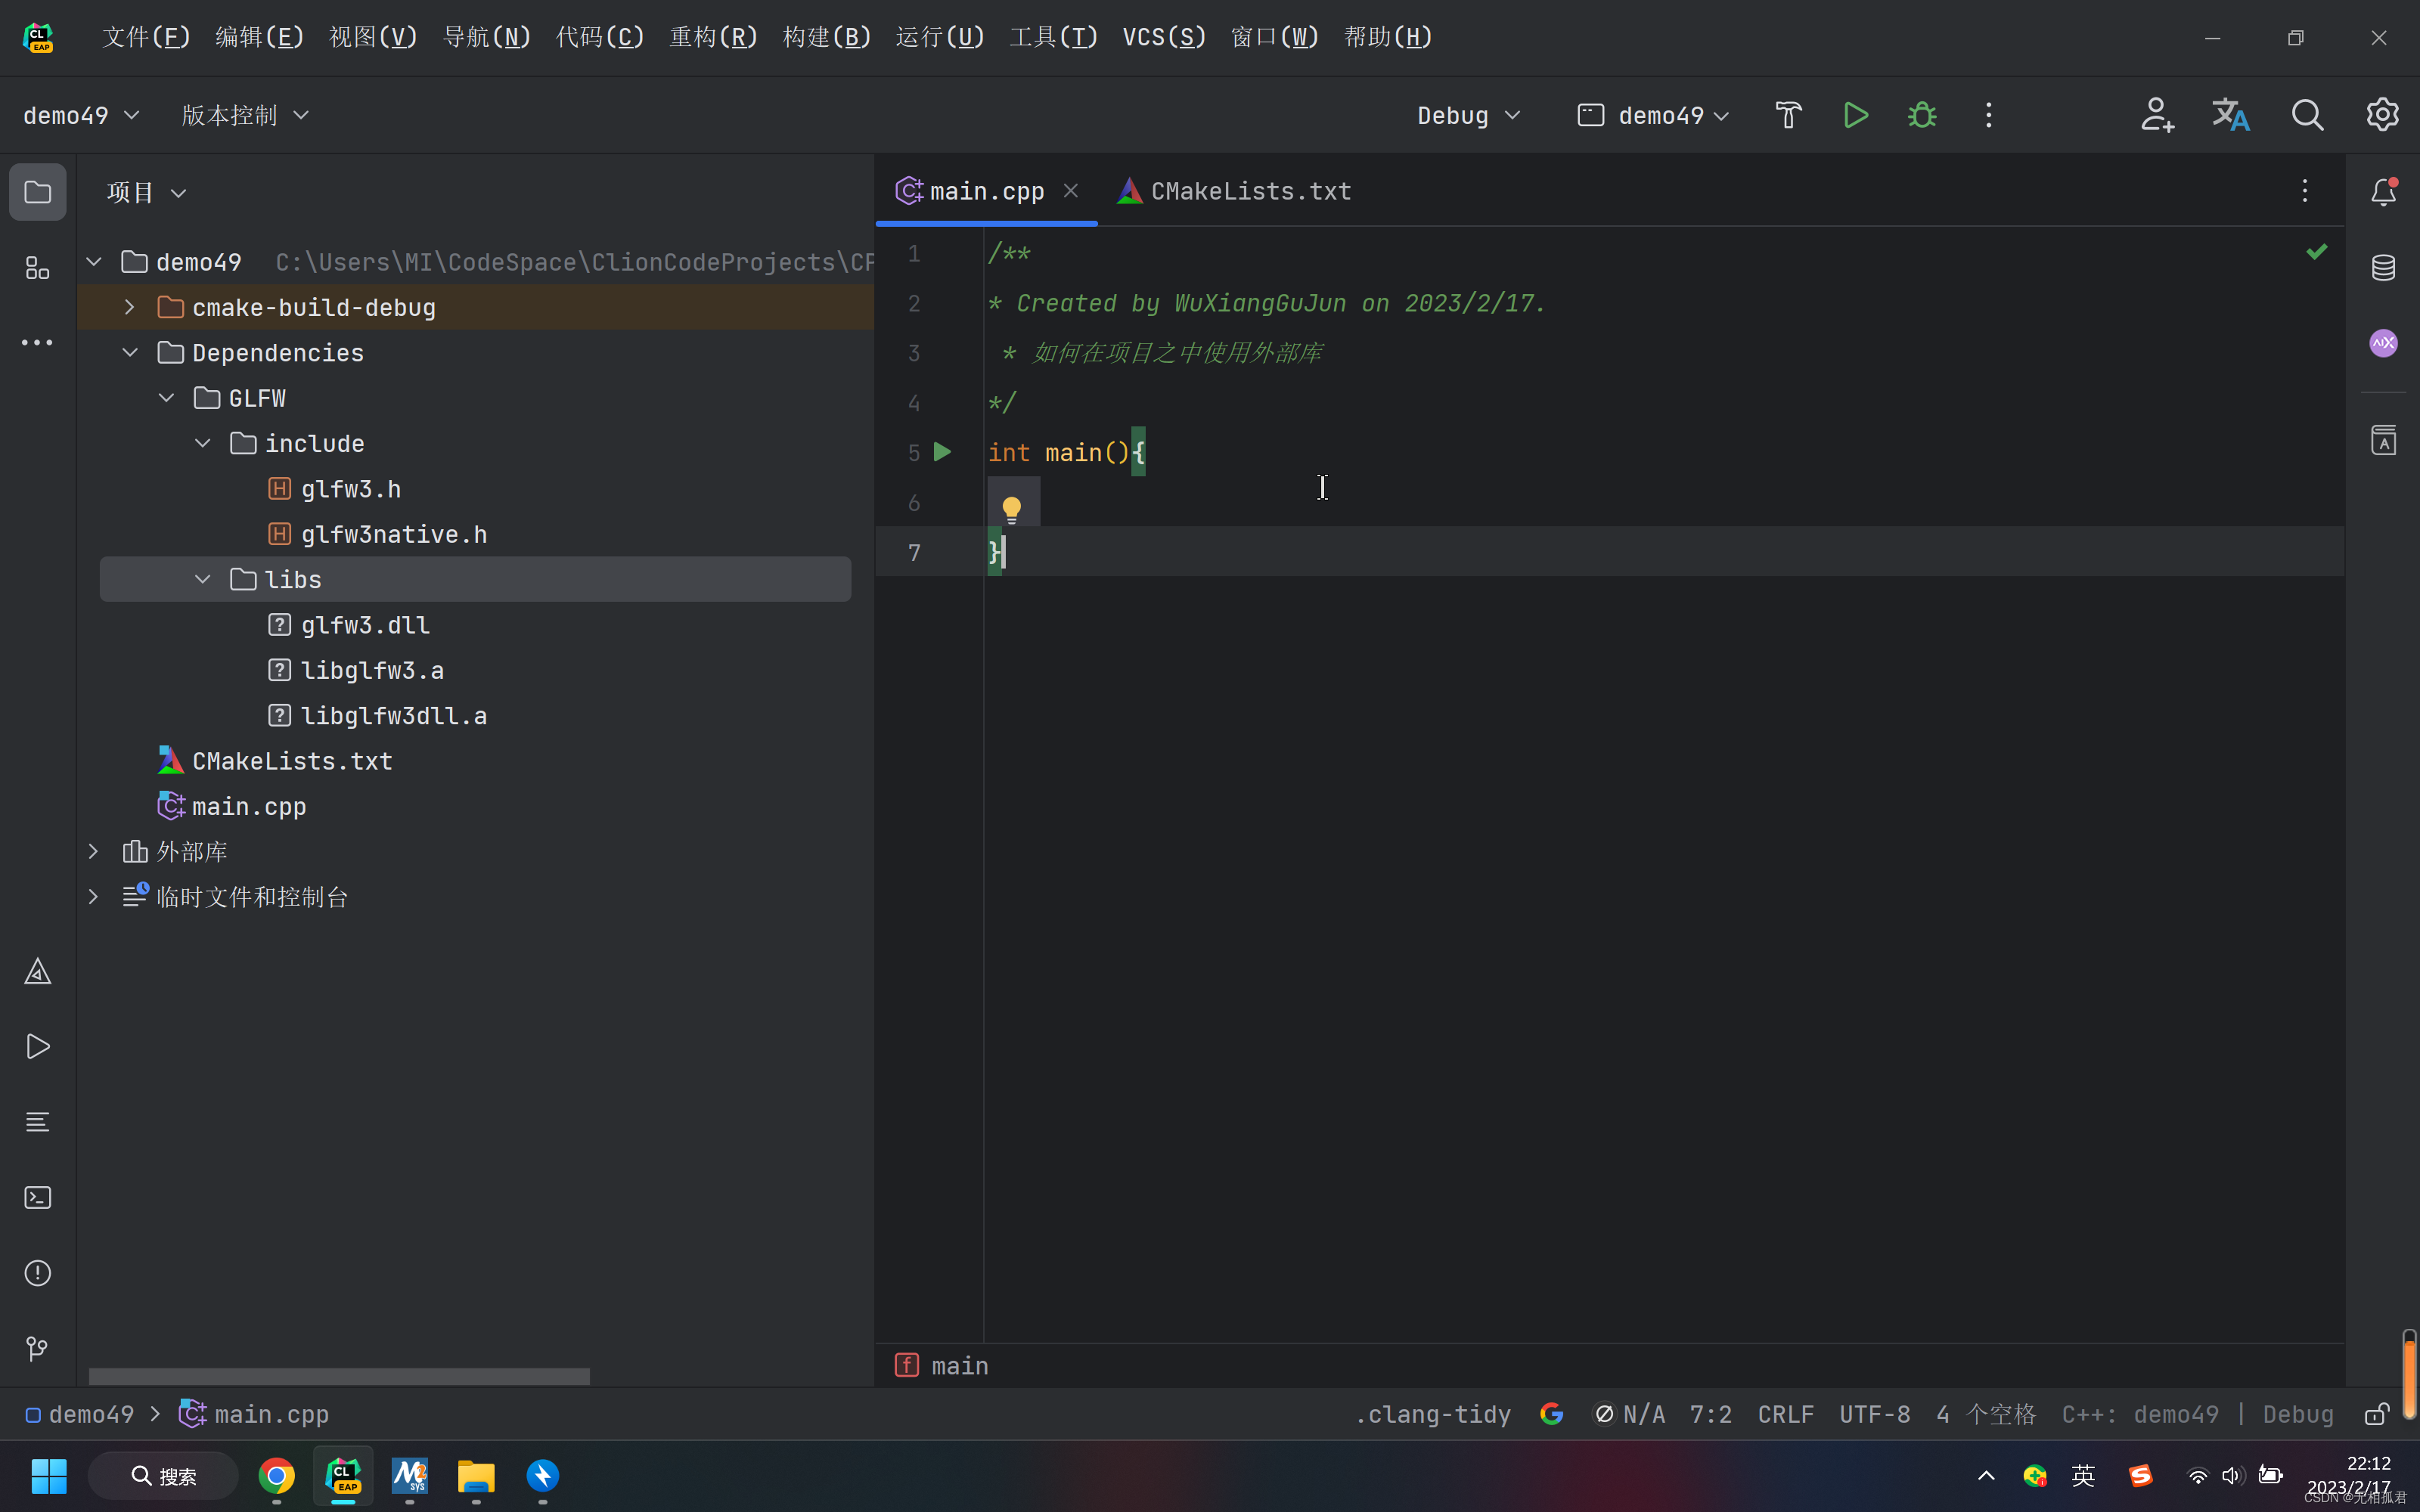This screenshot has width=2420, height=1512.
Task: Open the Terminal tool window
Action: pos(37,1197)
